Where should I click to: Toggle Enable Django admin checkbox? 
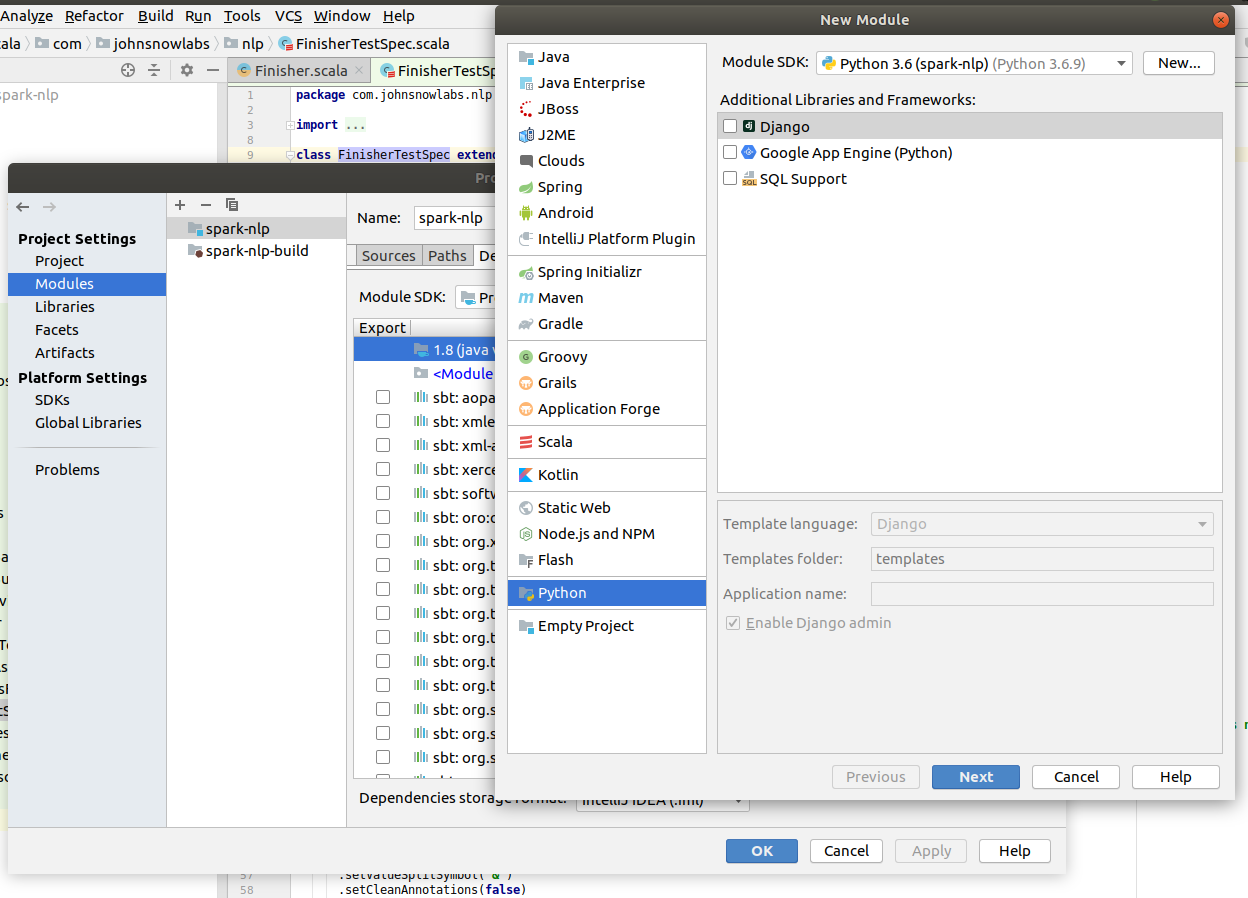(733, 622)
